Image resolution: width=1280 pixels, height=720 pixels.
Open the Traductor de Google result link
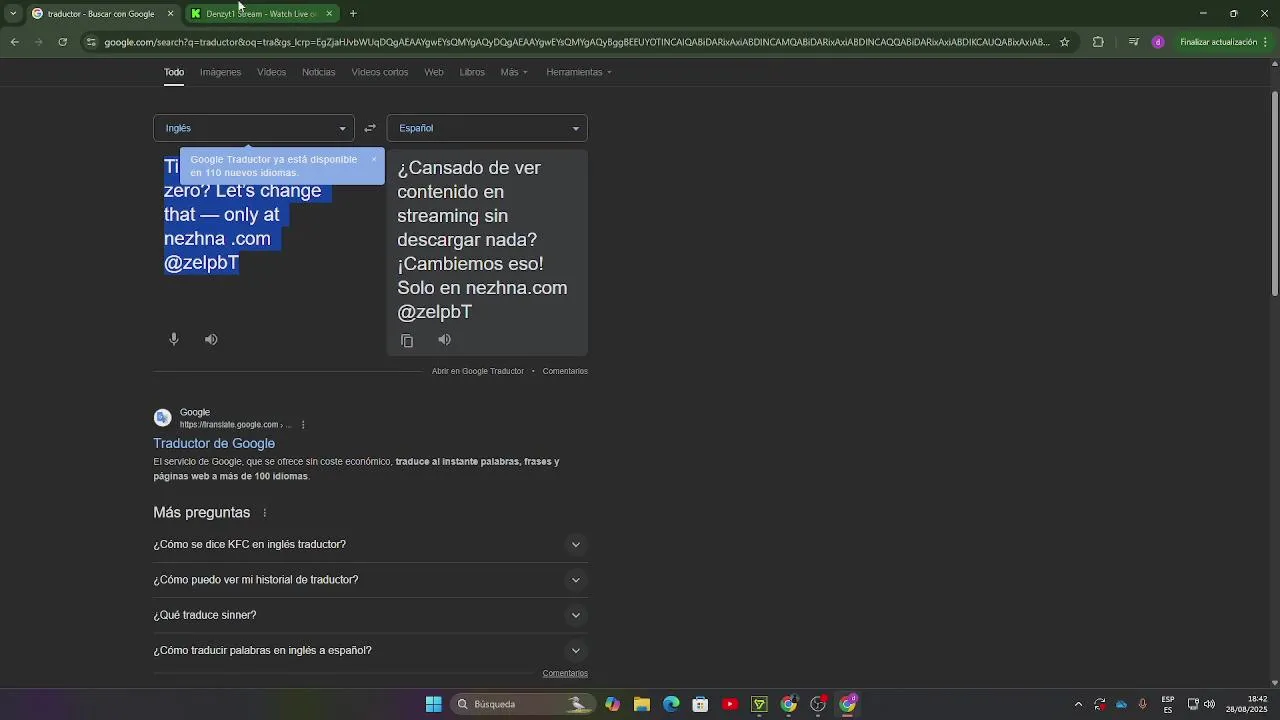coord(214,443)
